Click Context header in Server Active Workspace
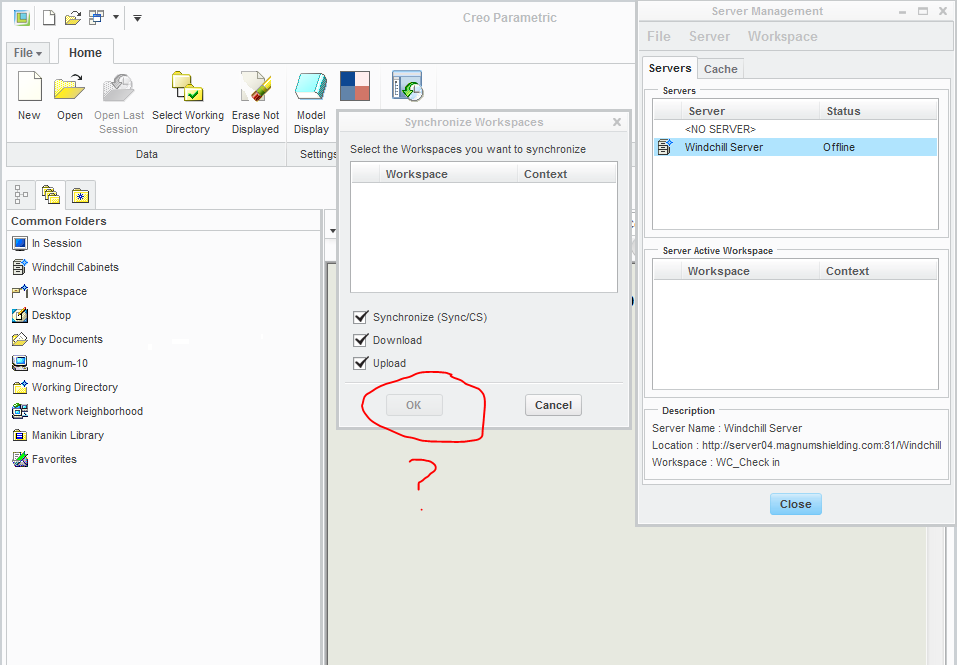Viewport: 957px width, 665px height. [x=878, y=271]
